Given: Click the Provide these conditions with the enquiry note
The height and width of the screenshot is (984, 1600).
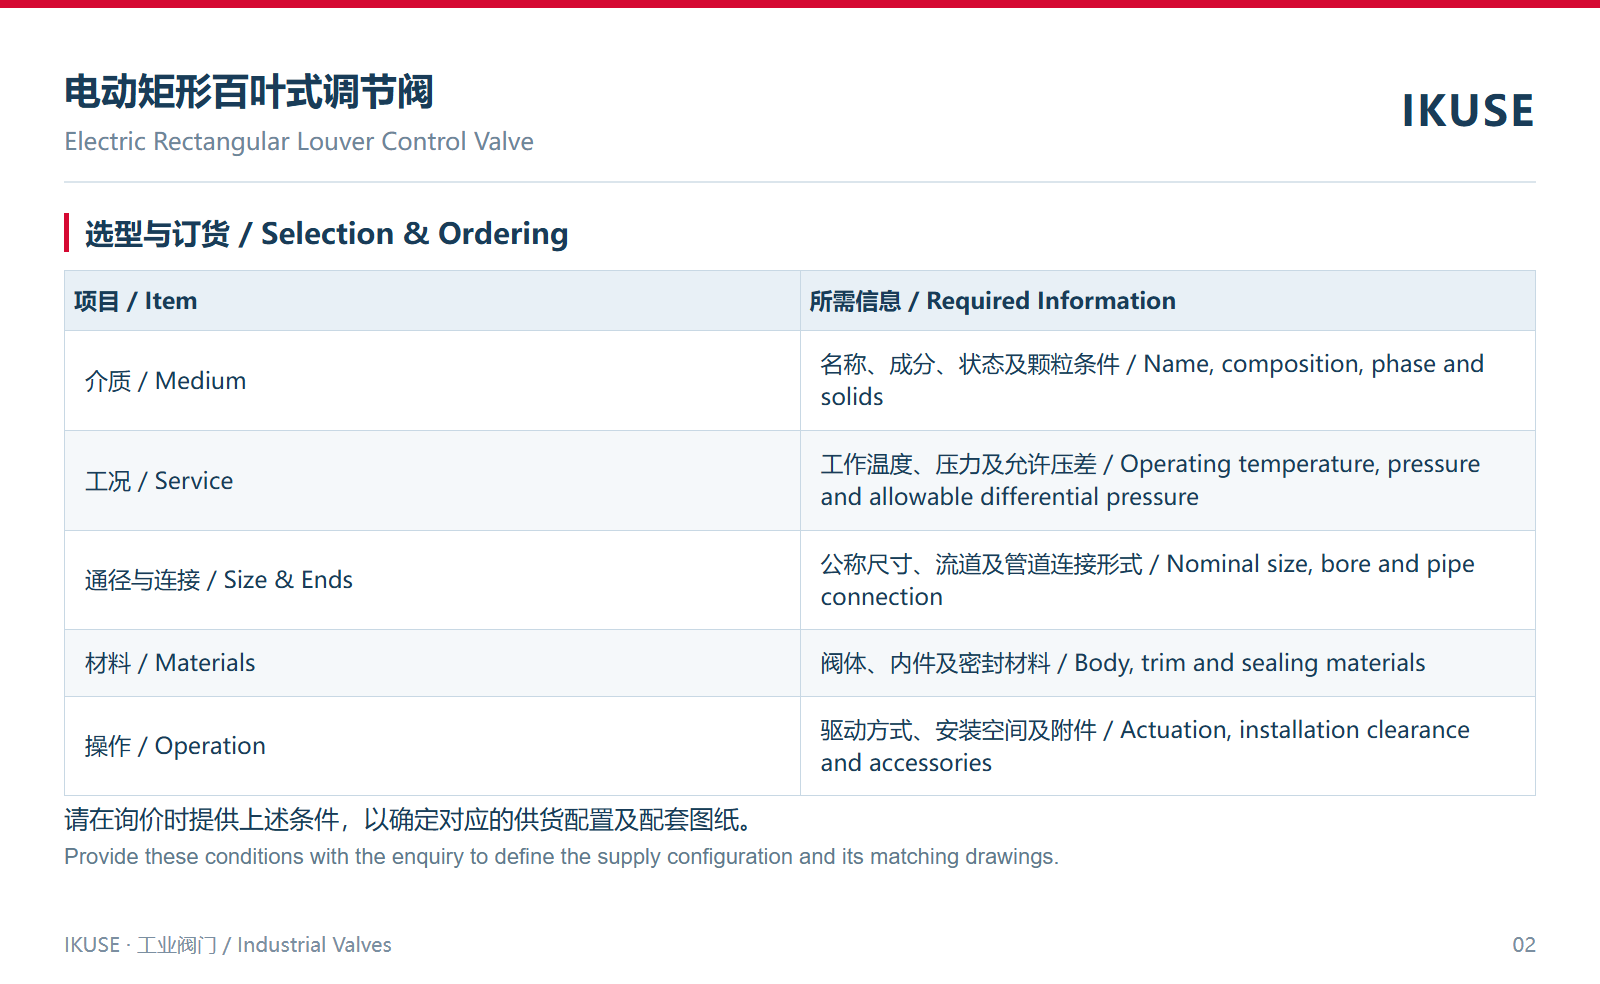Looking at the screenshot, I should [561, 857].
